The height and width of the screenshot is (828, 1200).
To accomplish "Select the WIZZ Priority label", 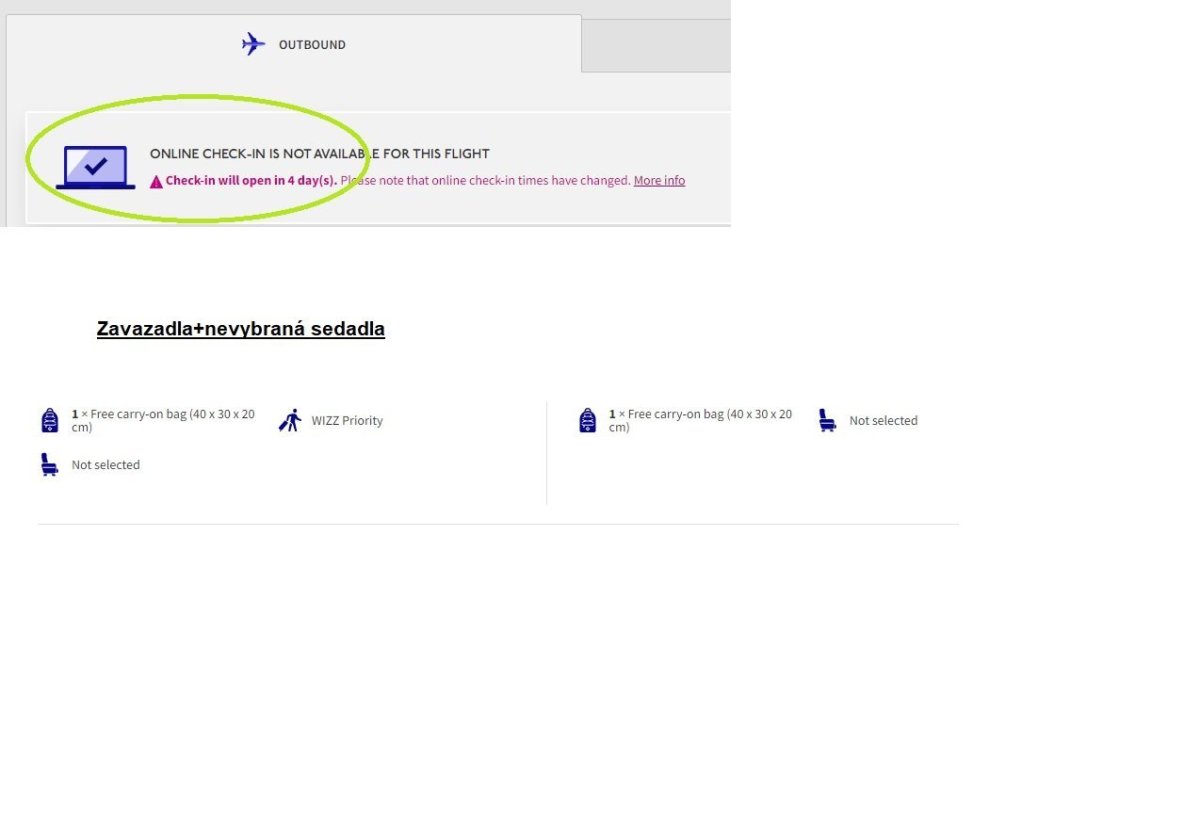I will [x=347, y=421].
